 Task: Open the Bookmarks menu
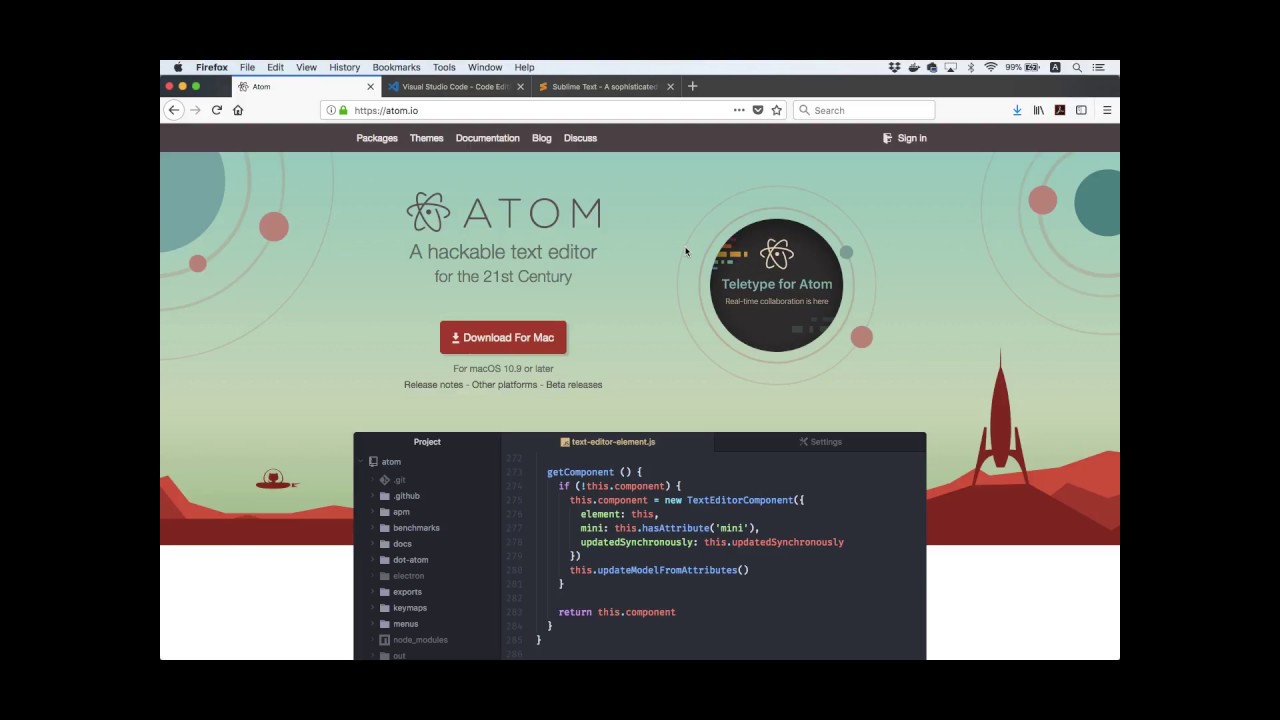tap(396, 67)
